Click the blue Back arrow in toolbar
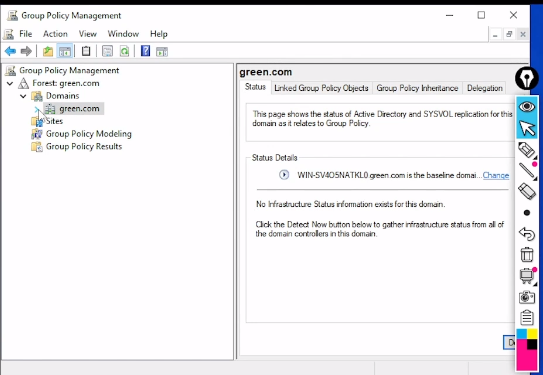Image resolution: width=543 pixels, height=375 pixels. click(10, 52)
